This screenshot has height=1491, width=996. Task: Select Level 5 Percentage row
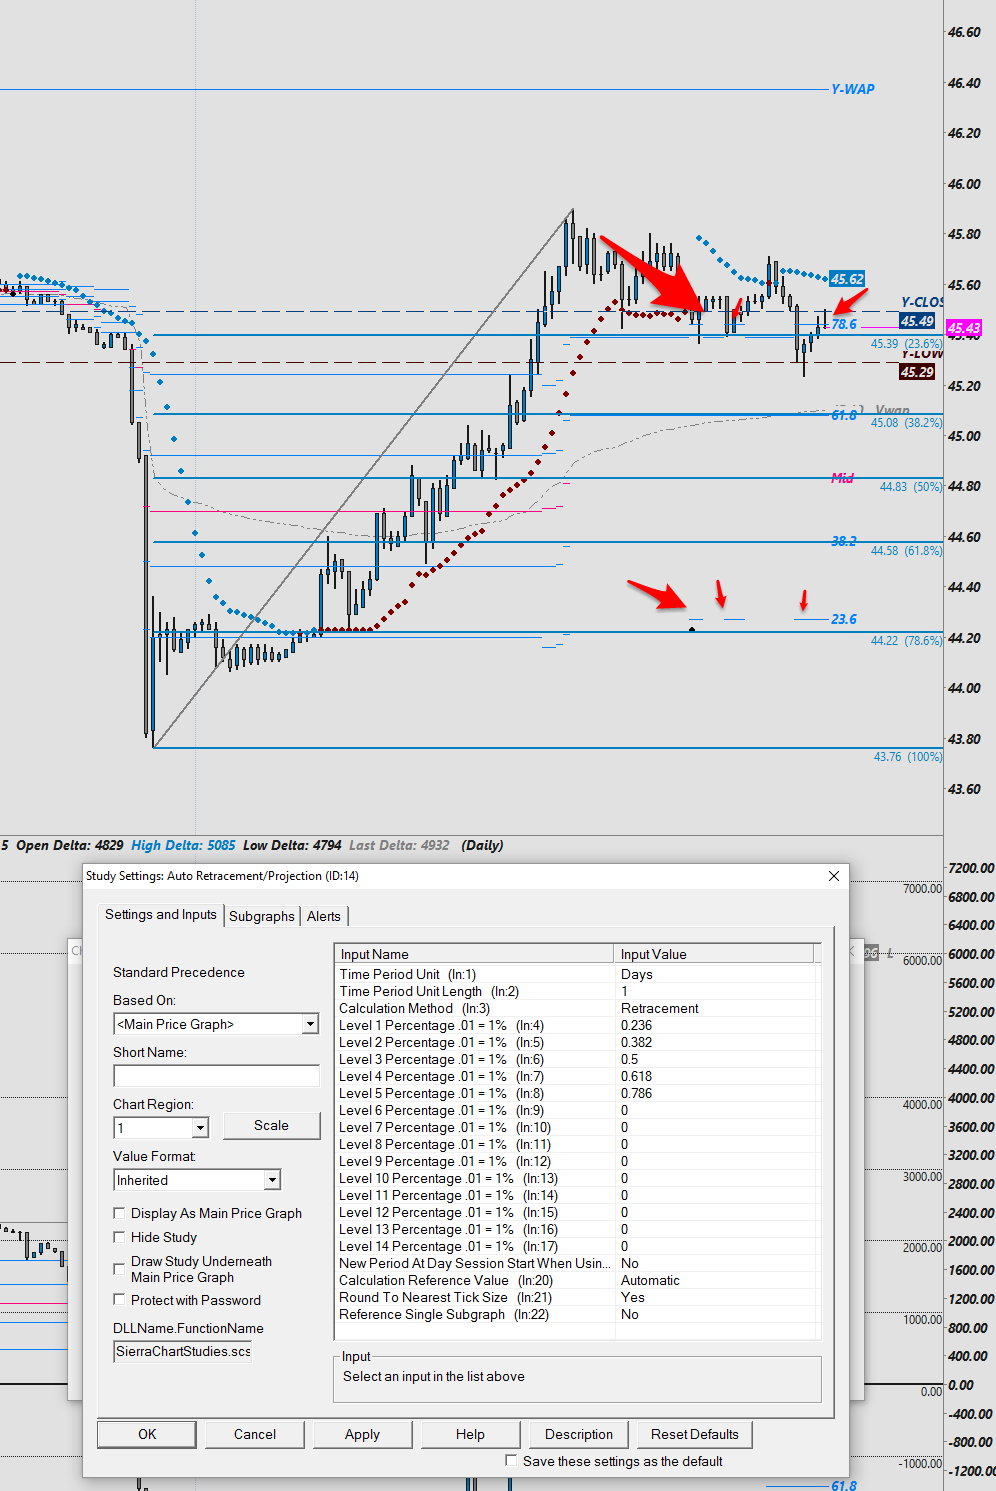tap(577, 1093)
